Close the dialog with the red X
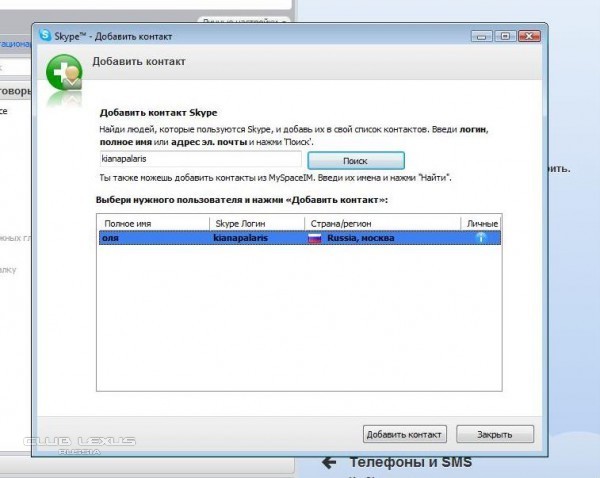This screenshot has height=478, width=600. pyautogui.click(x=530, y=36)
